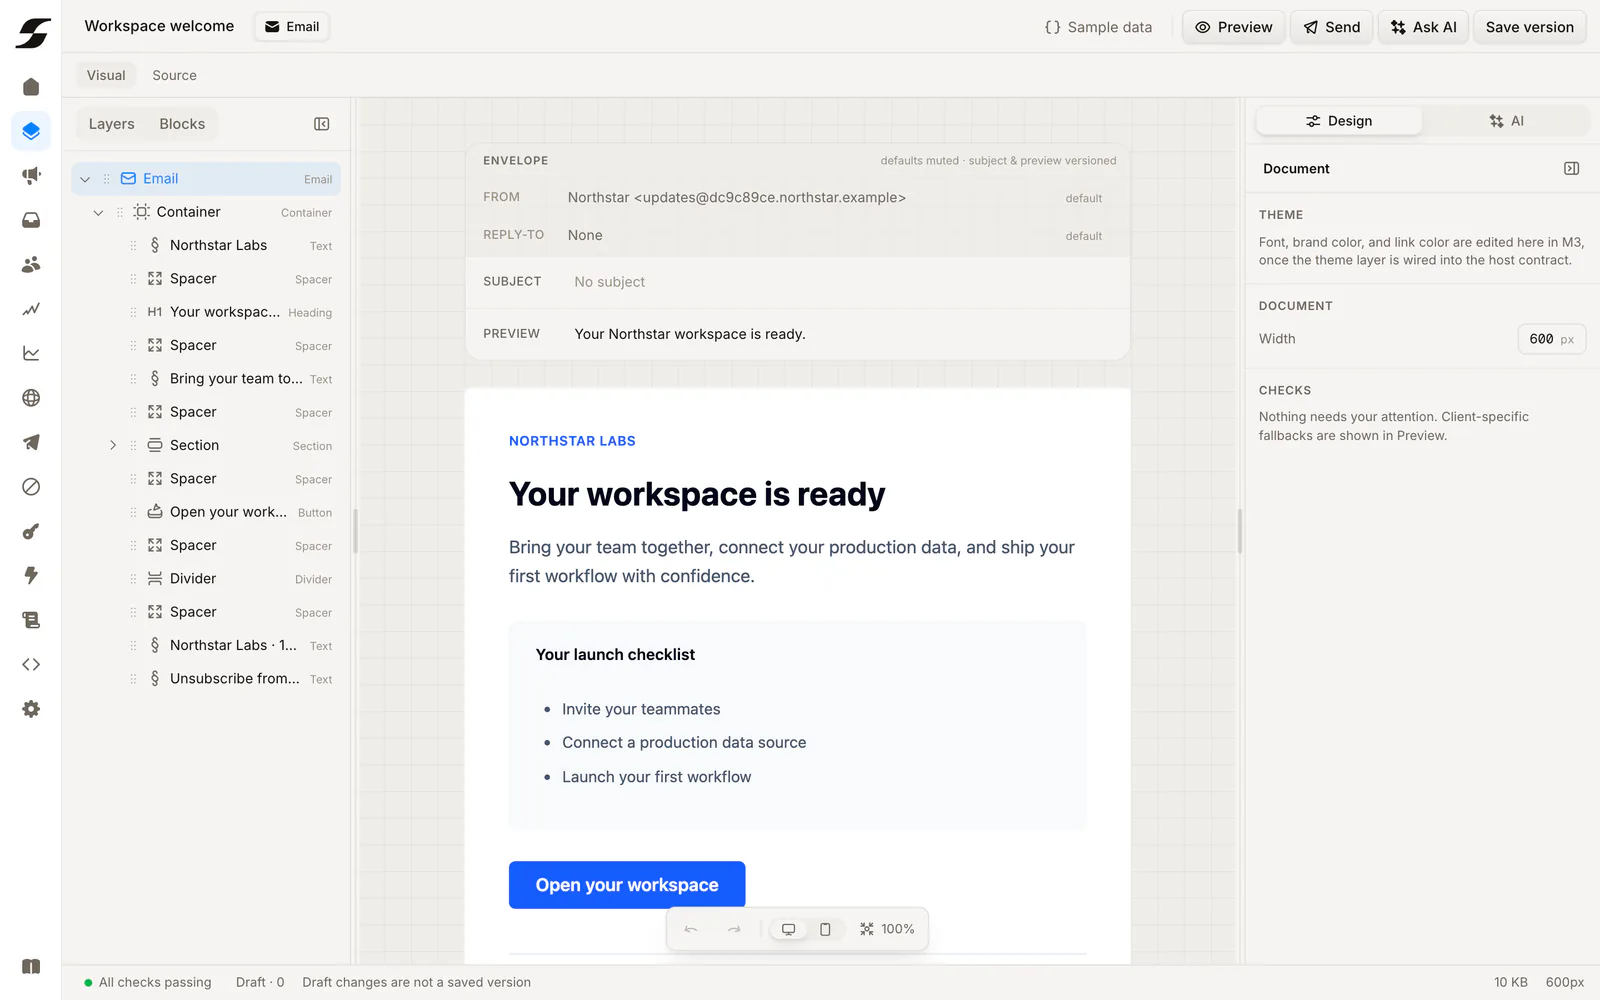Click Open your workspace button in email
1600x1000 pixels.
click(627, 885)
